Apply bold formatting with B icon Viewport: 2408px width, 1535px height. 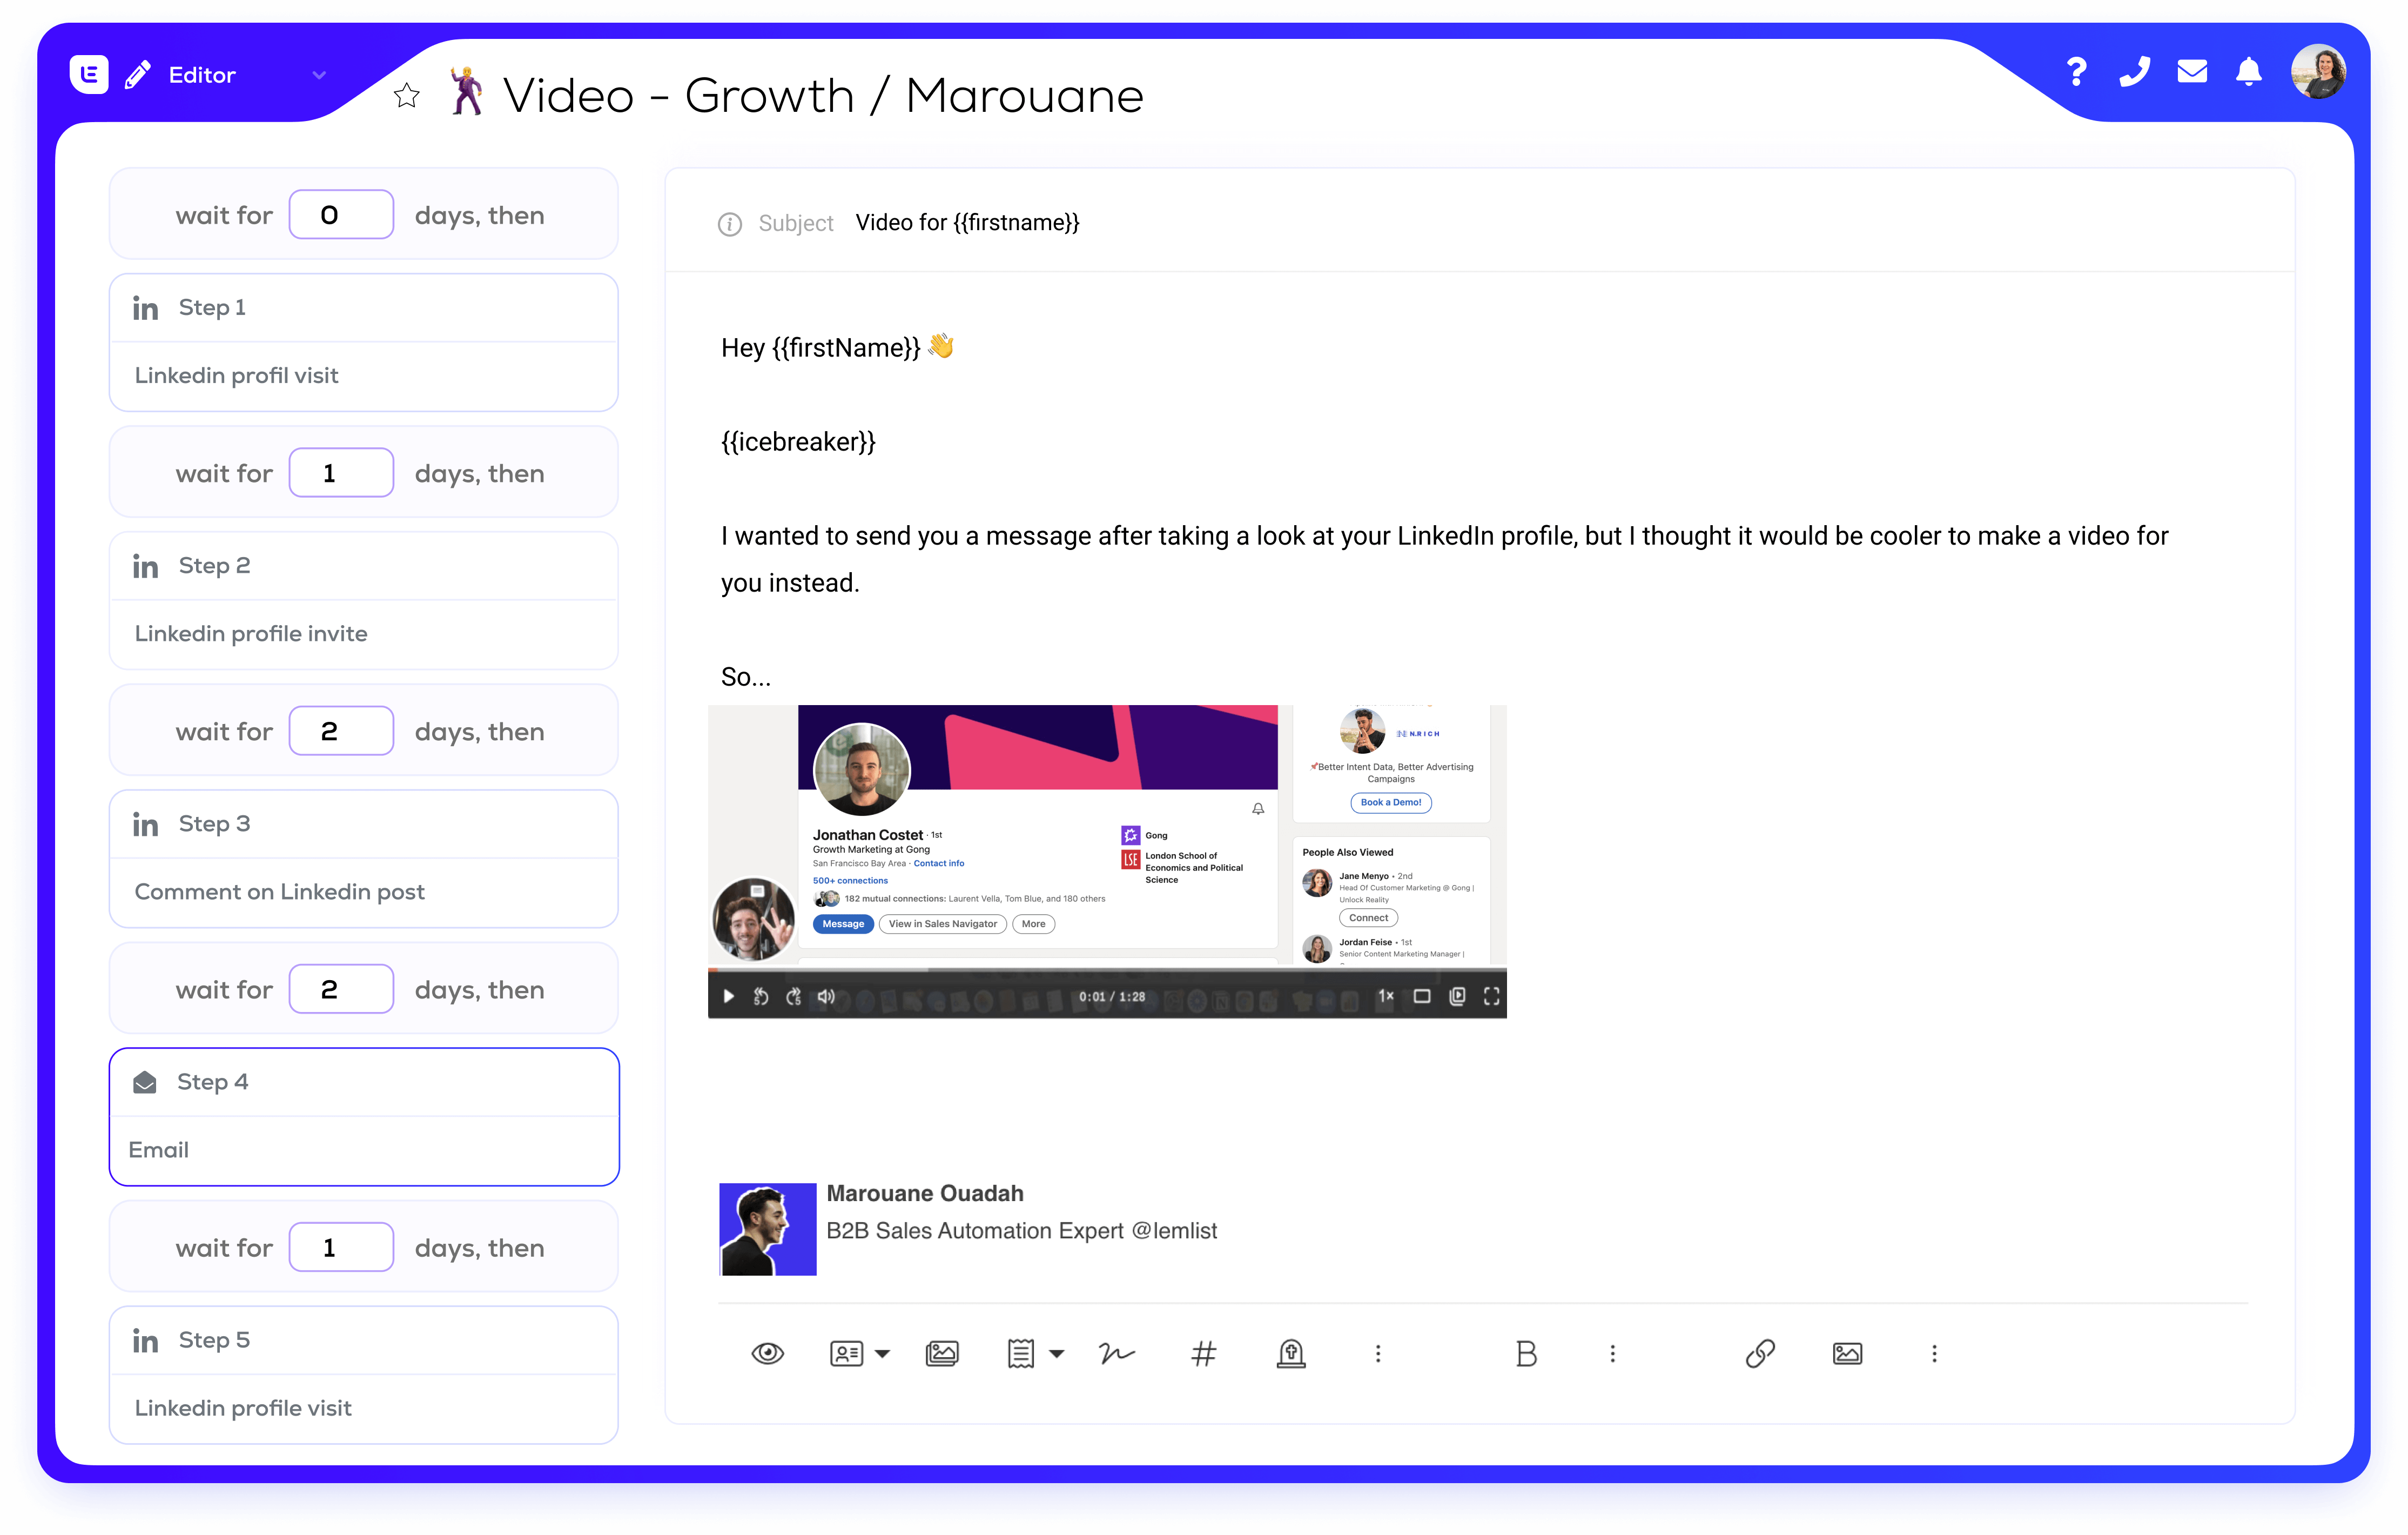tap(1526, 1354)
